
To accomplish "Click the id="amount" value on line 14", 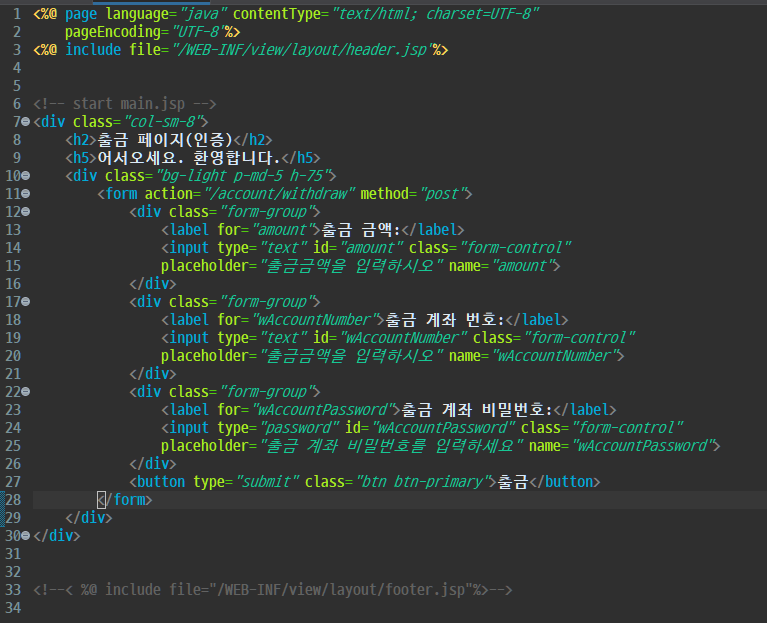I will [370, 248].
